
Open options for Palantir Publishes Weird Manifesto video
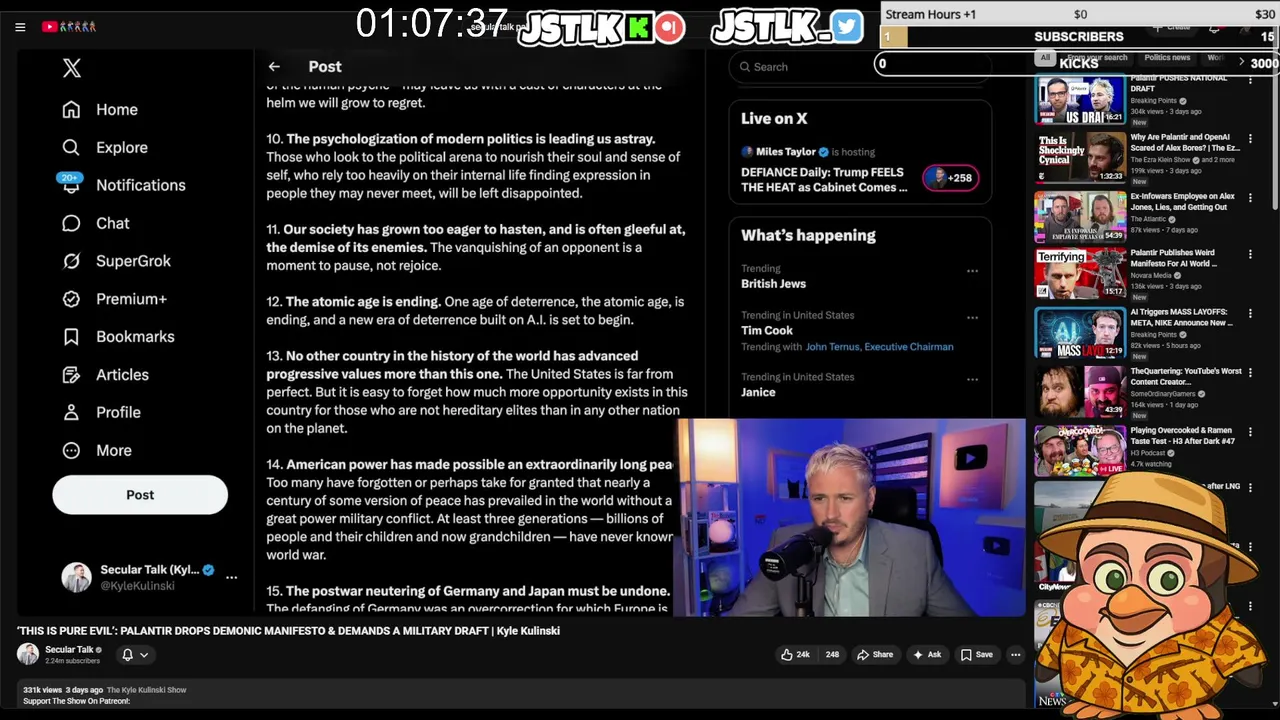[x=1250, y=255]
